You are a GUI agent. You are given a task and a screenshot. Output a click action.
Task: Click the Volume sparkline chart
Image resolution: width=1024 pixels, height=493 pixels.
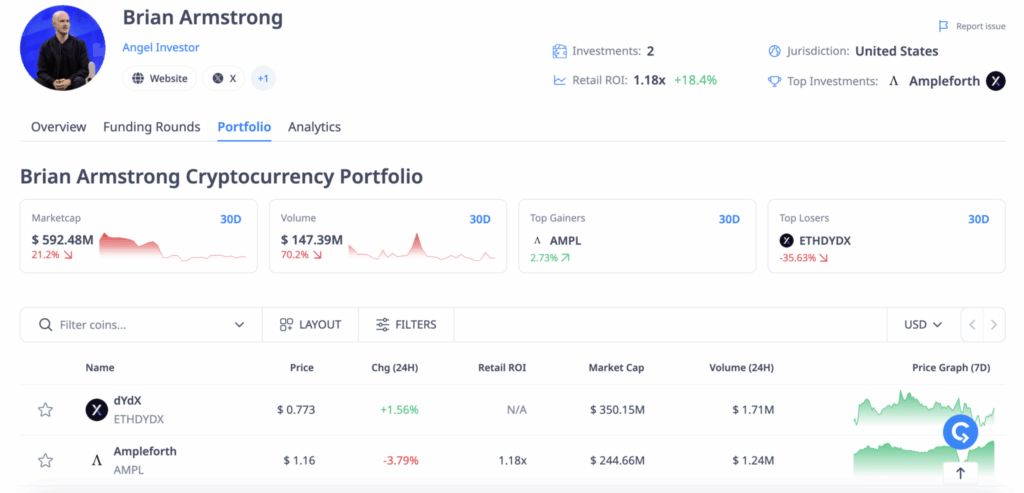[422, 247]
